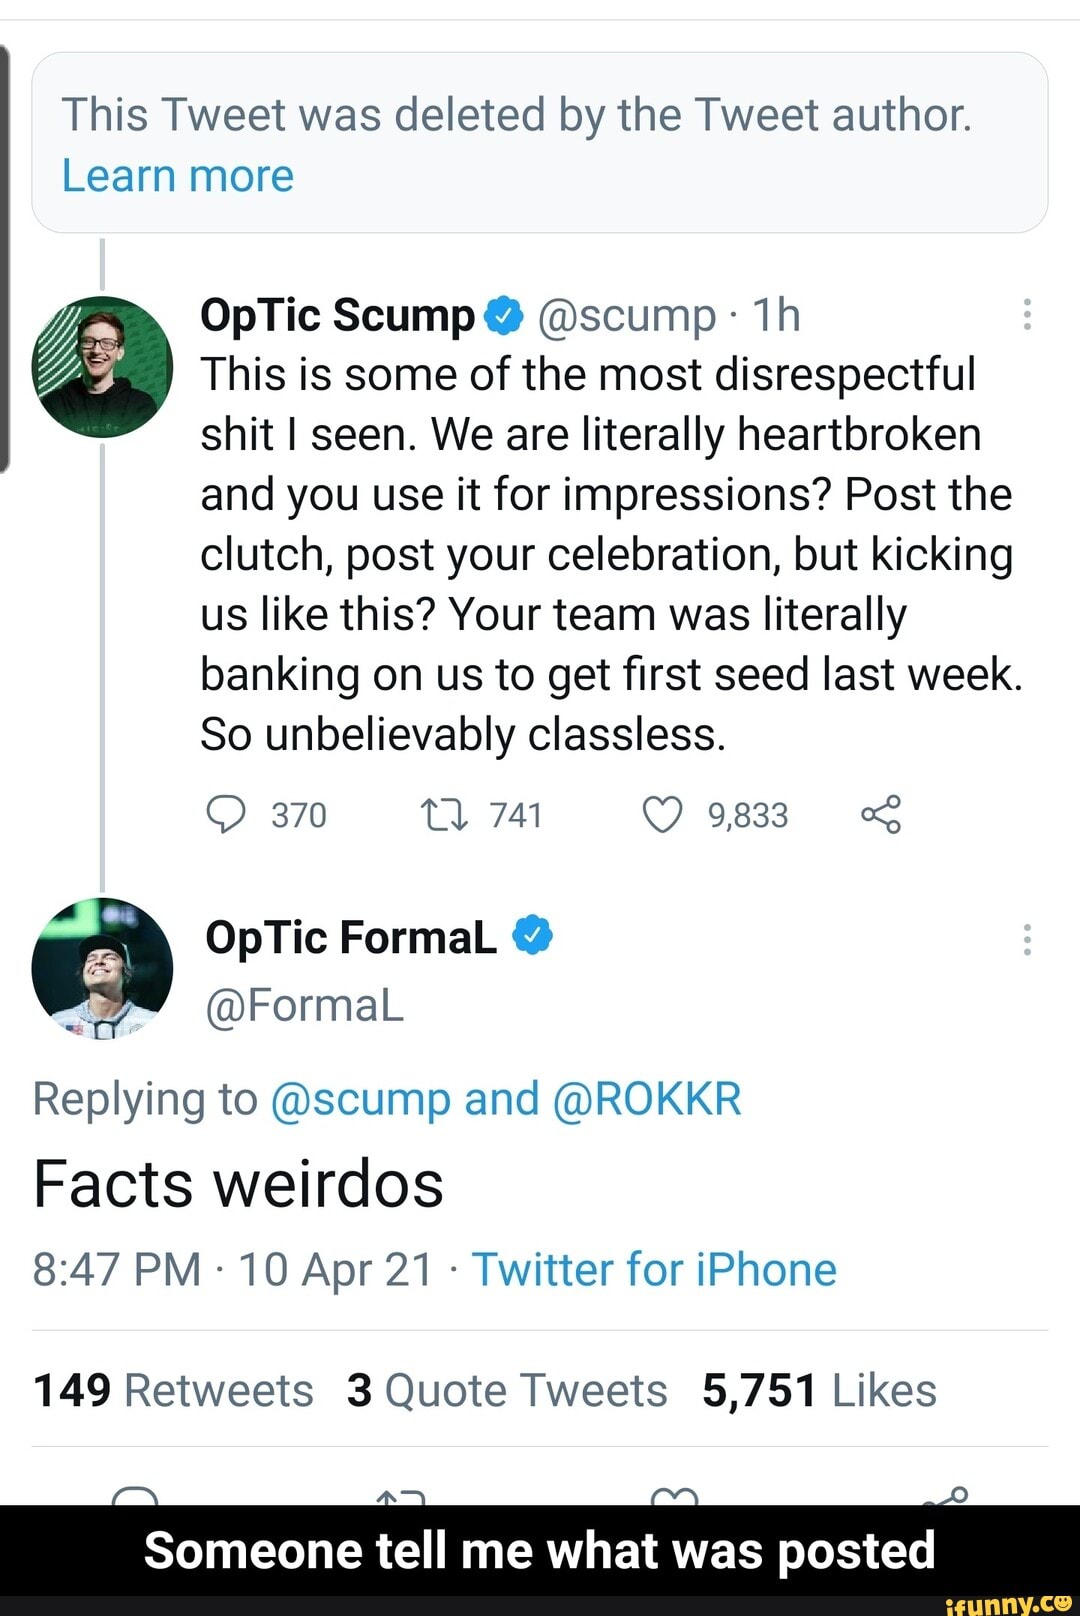
Task: Click the heart icon below FormaL's tweet
Action: (676, 1495)
